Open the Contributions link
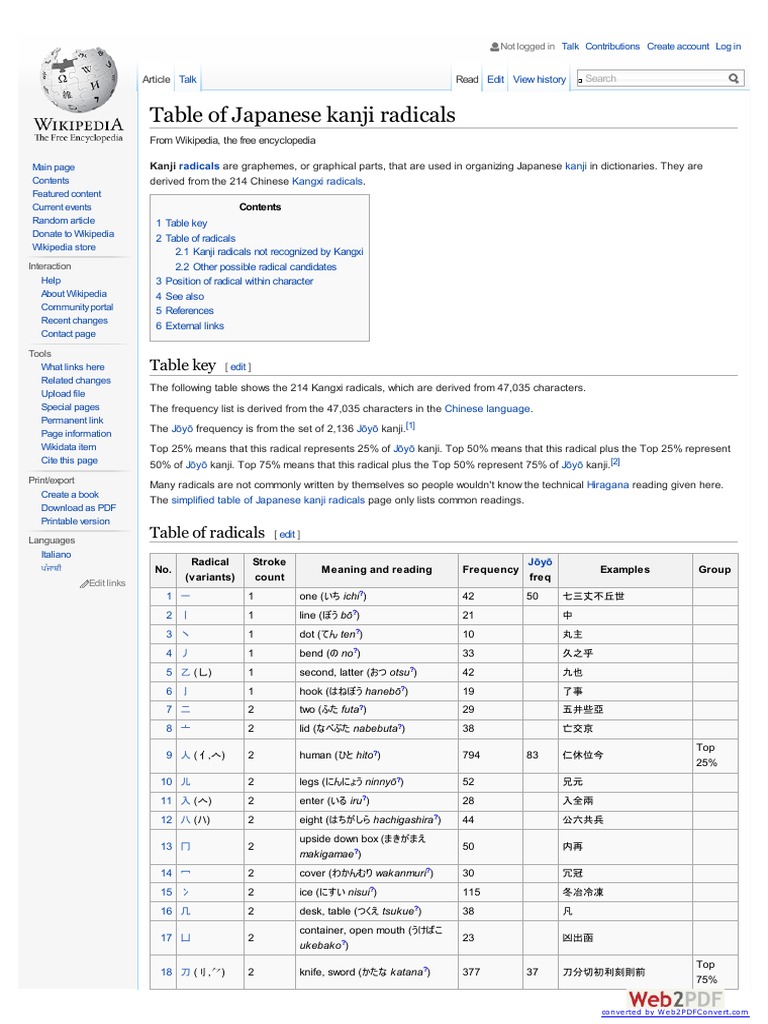 [x=613, y=46]
